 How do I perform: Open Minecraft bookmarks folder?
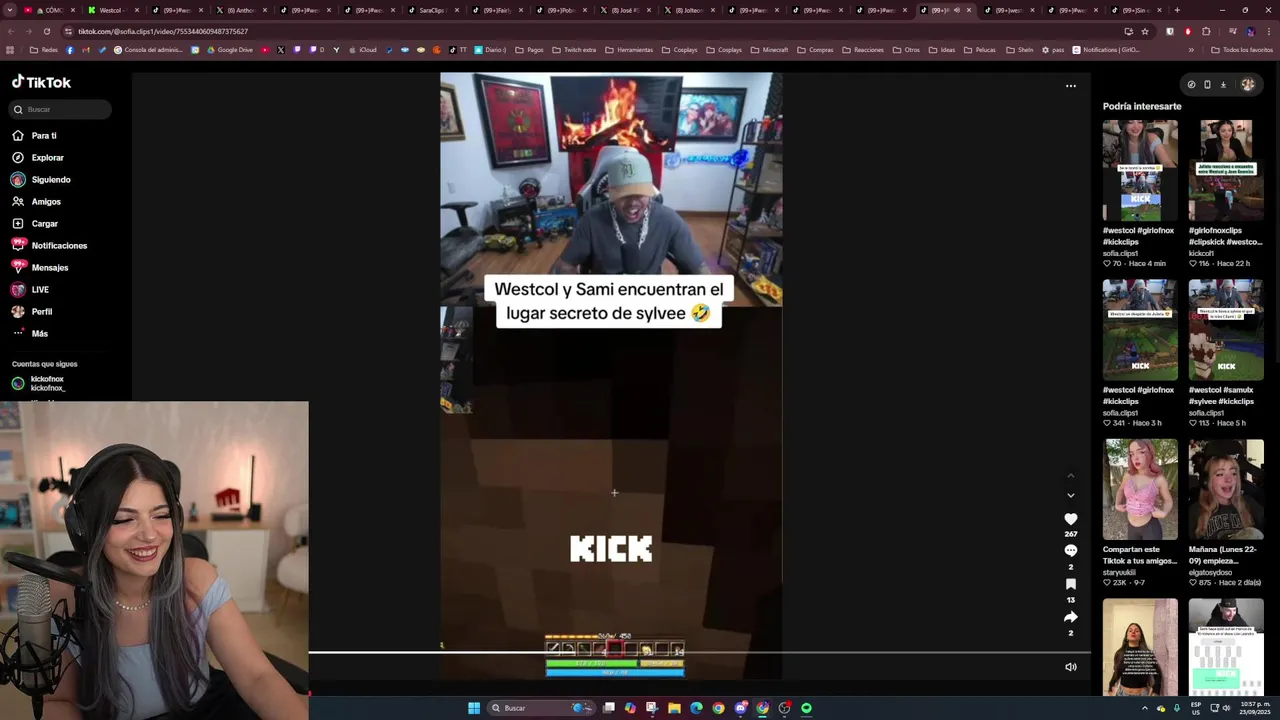point(769,50)
